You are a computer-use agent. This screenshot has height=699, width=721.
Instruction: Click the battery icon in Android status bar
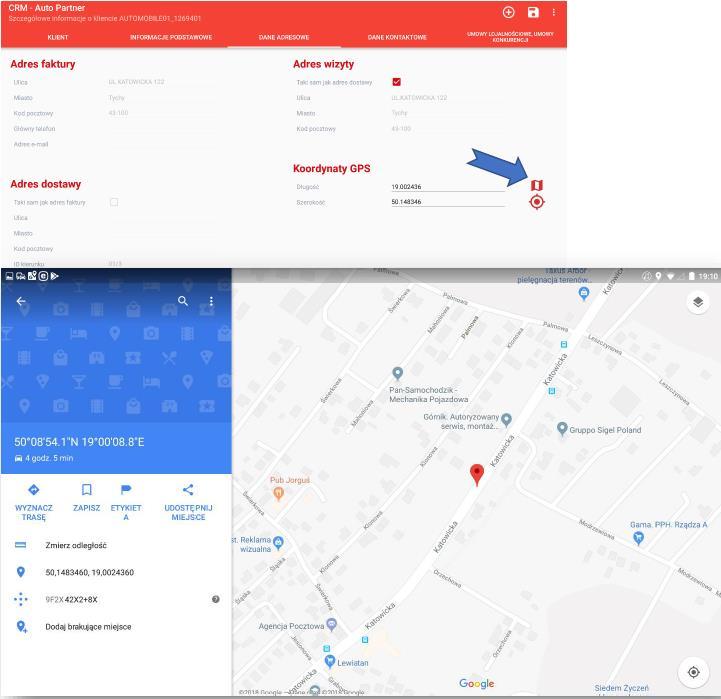click(691, 276)
